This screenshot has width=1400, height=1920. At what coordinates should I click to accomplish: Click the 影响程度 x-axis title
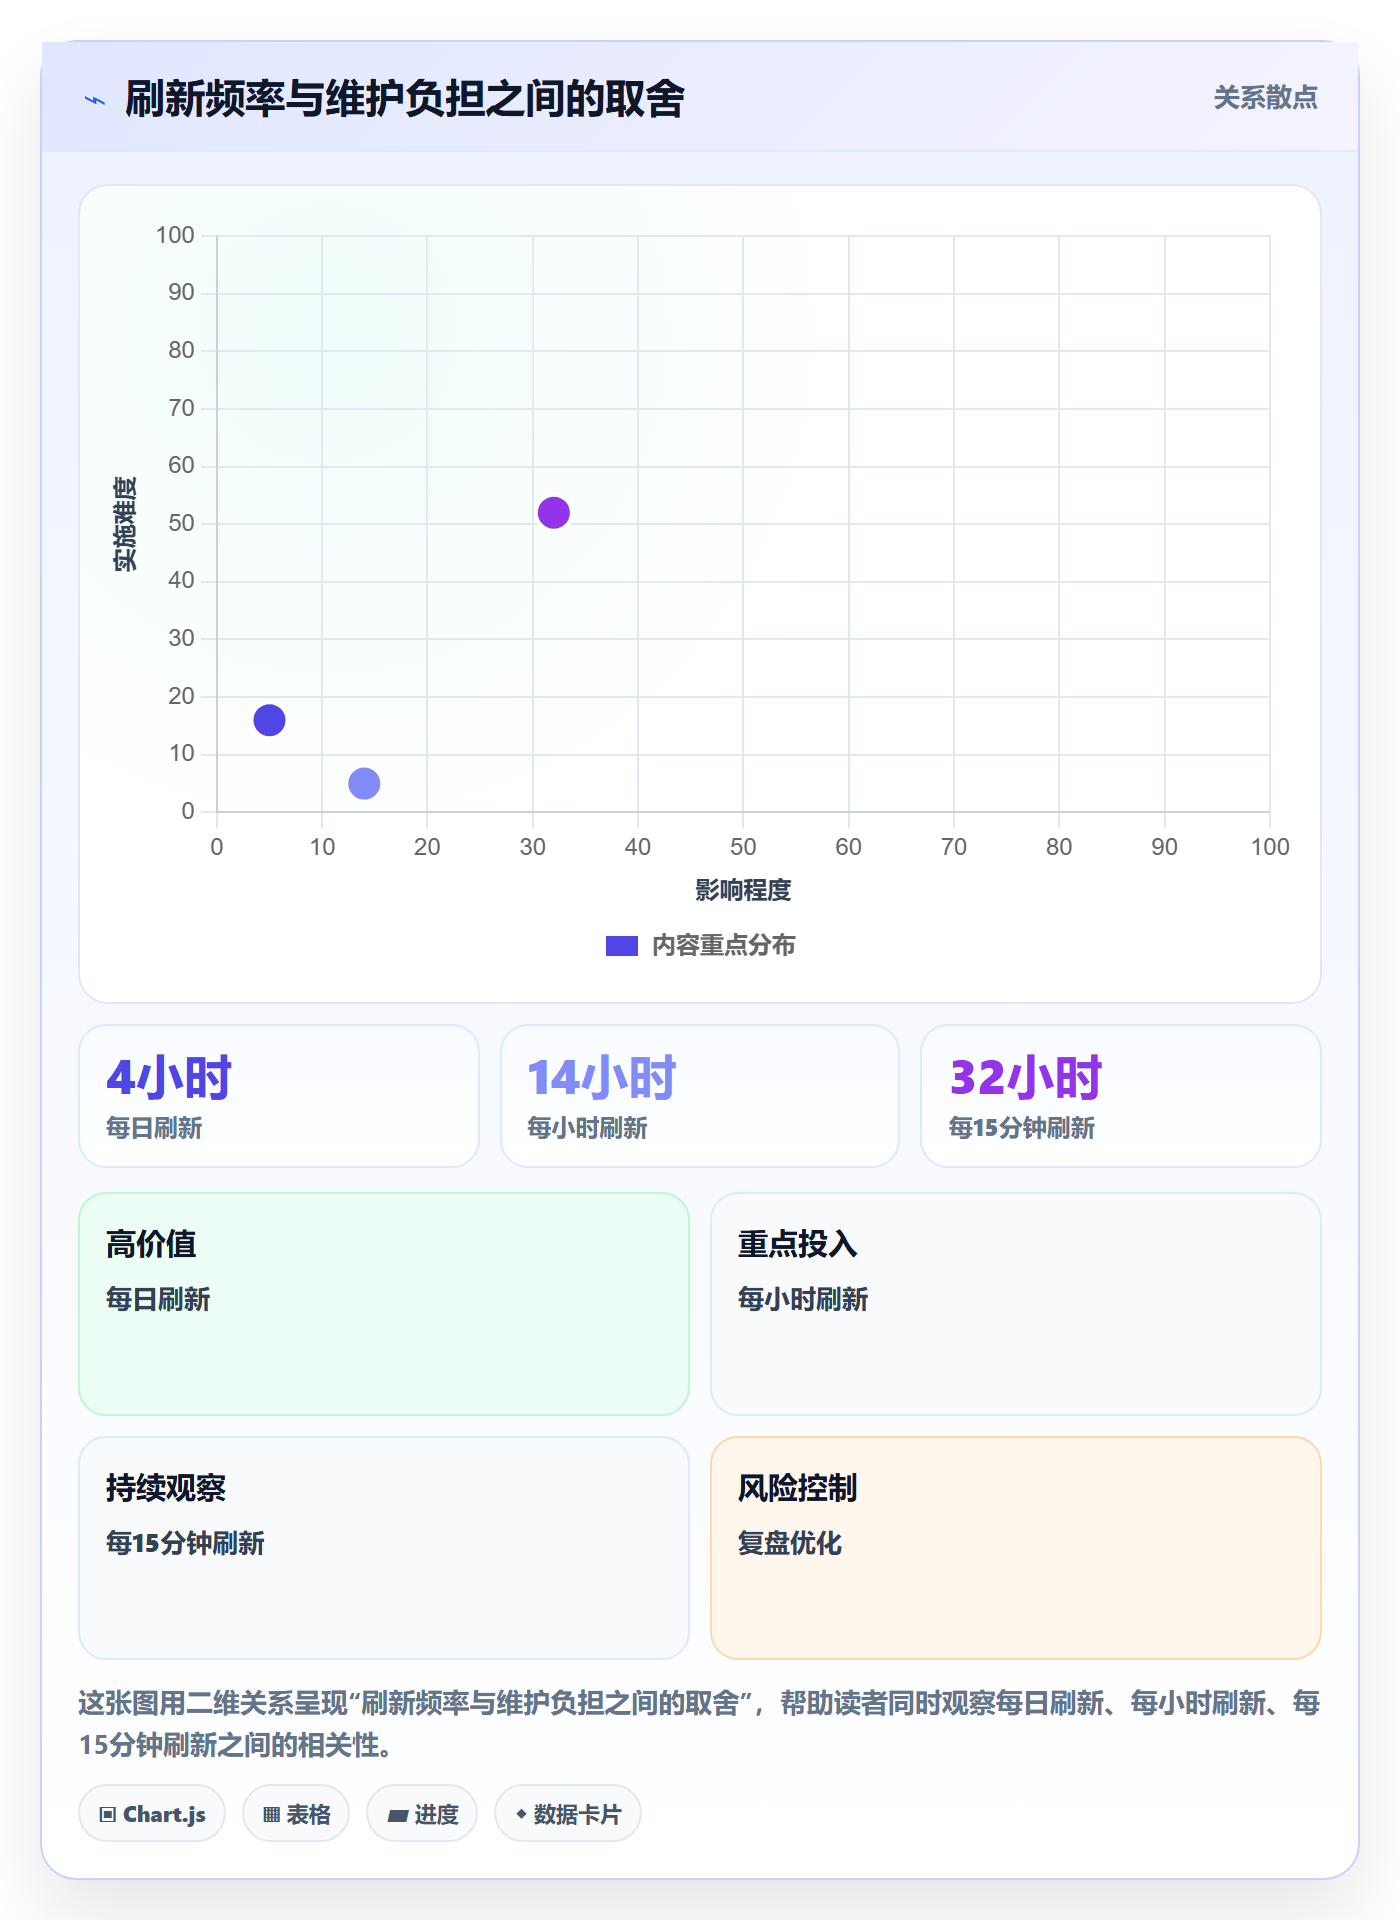(743, 890)
